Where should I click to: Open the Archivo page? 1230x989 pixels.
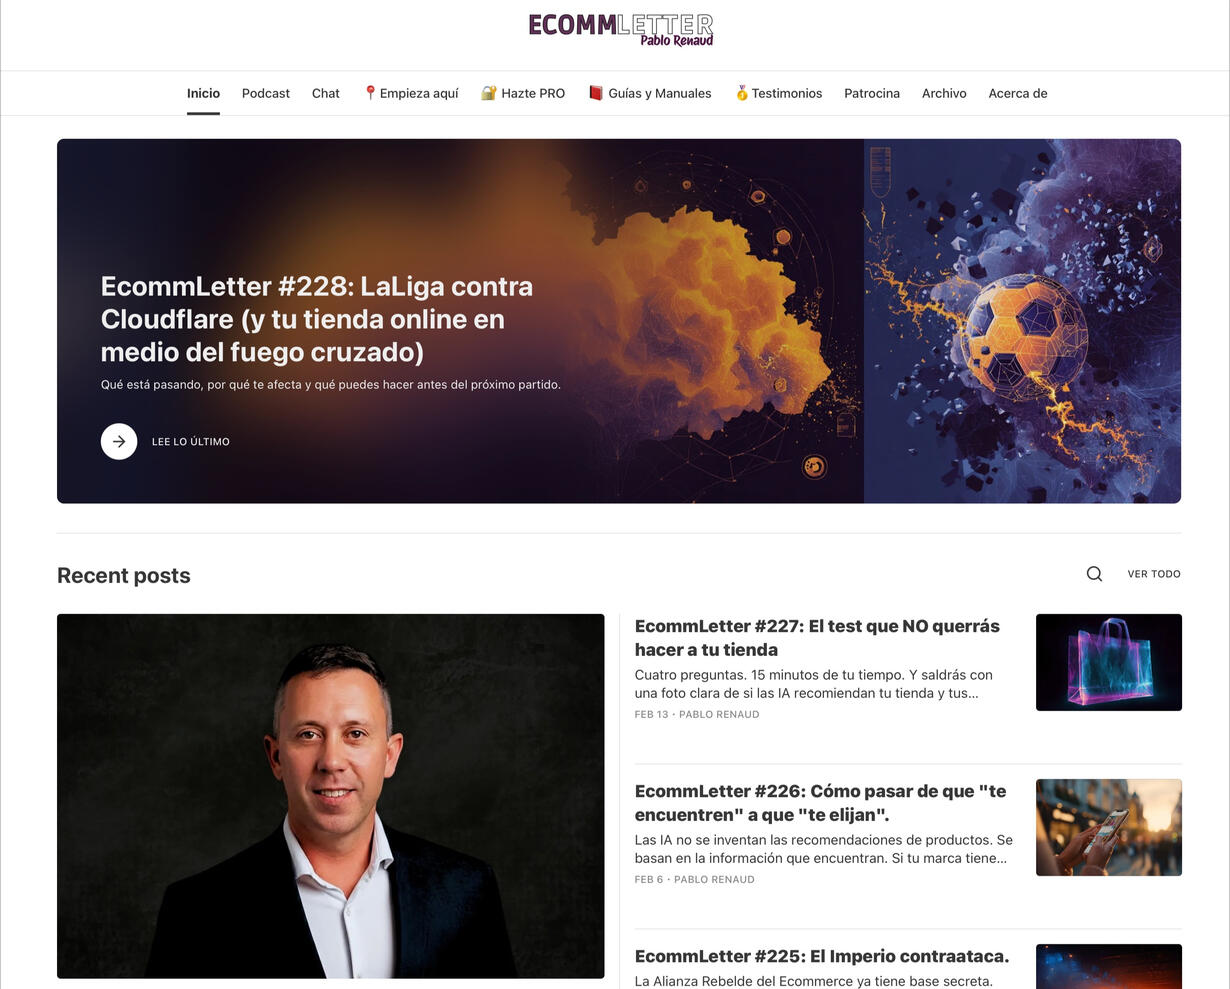pos(944,93)
